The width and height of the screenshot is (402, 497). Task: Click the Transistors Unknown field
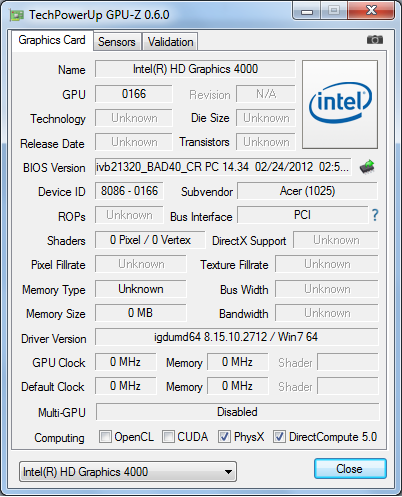coord(266,142)
